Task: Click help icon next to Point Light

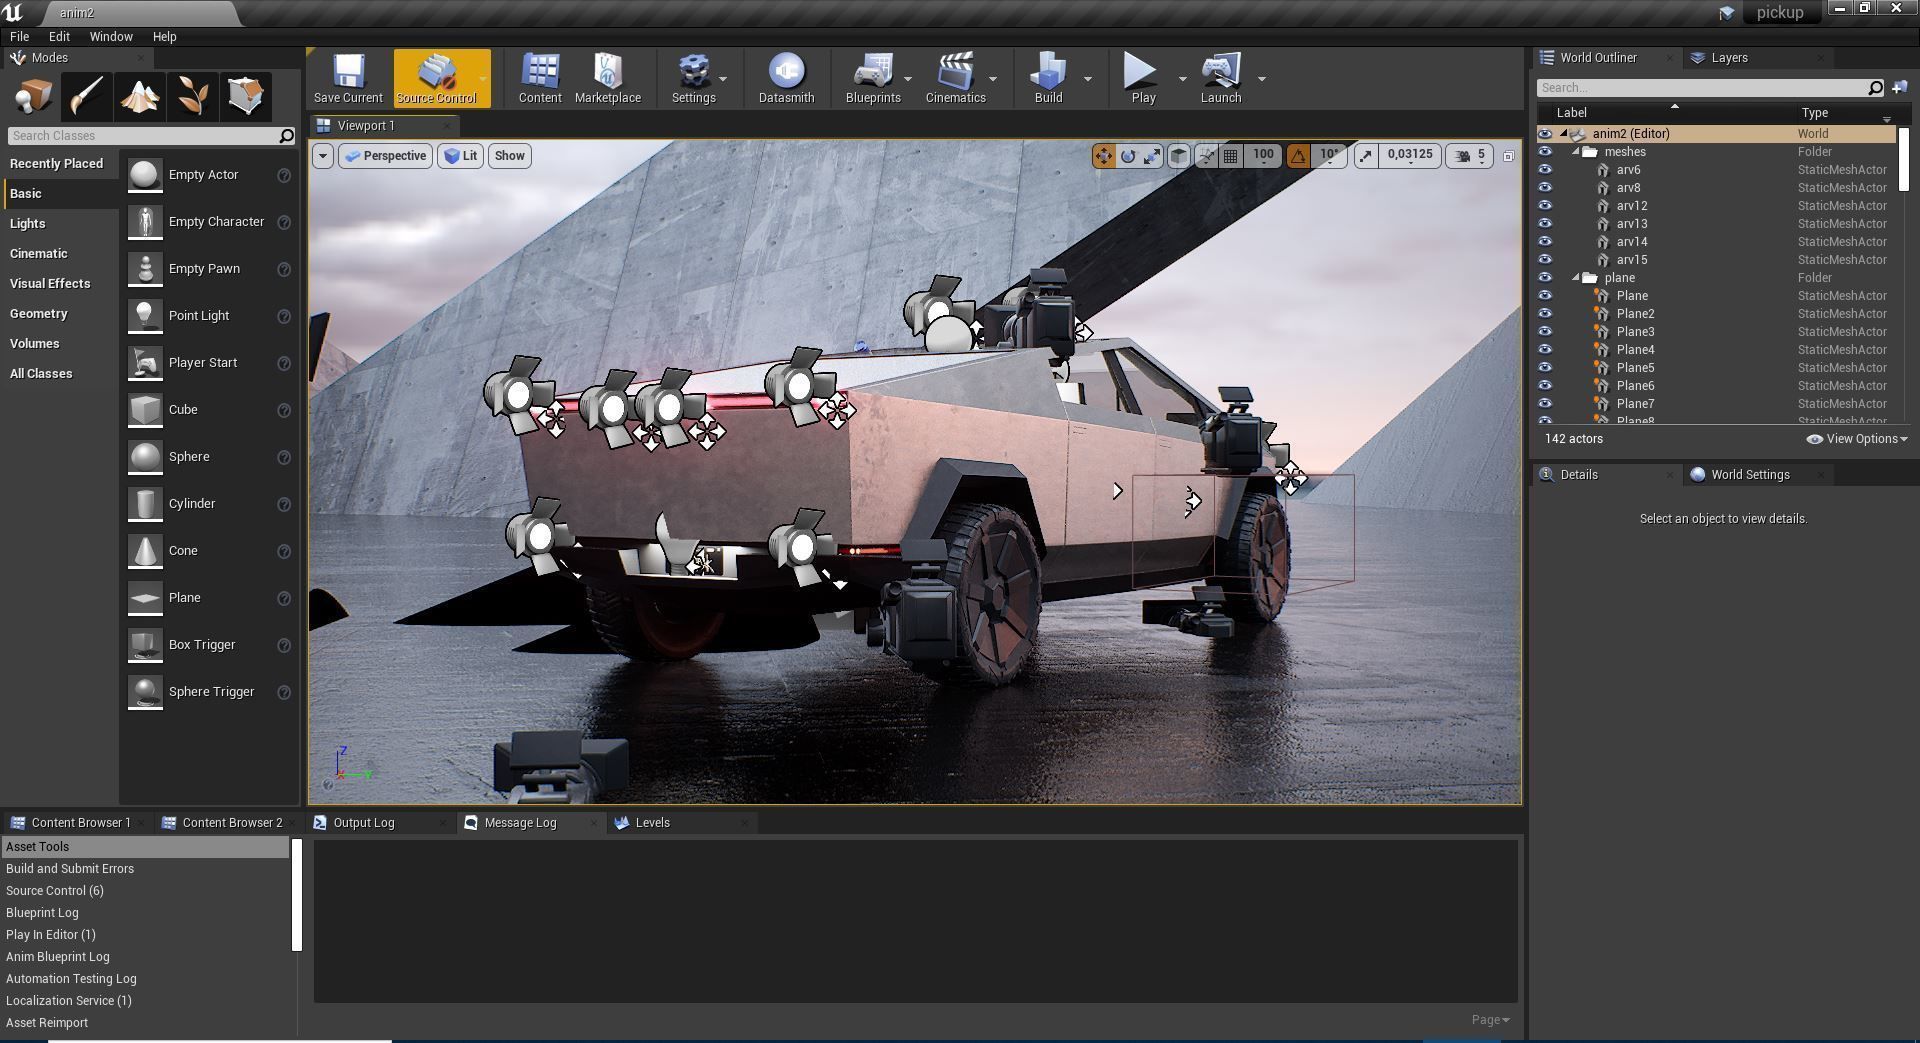Action: point(284,316)
